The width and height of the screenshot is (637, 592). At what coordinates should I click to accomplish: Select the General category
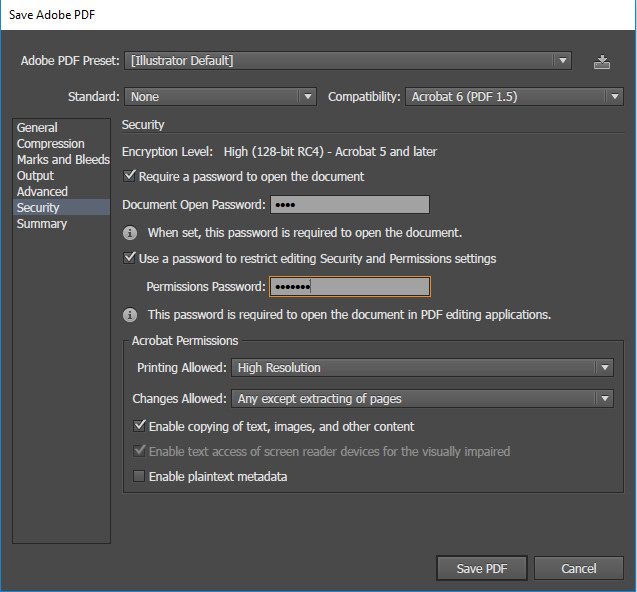click(37, 128)
